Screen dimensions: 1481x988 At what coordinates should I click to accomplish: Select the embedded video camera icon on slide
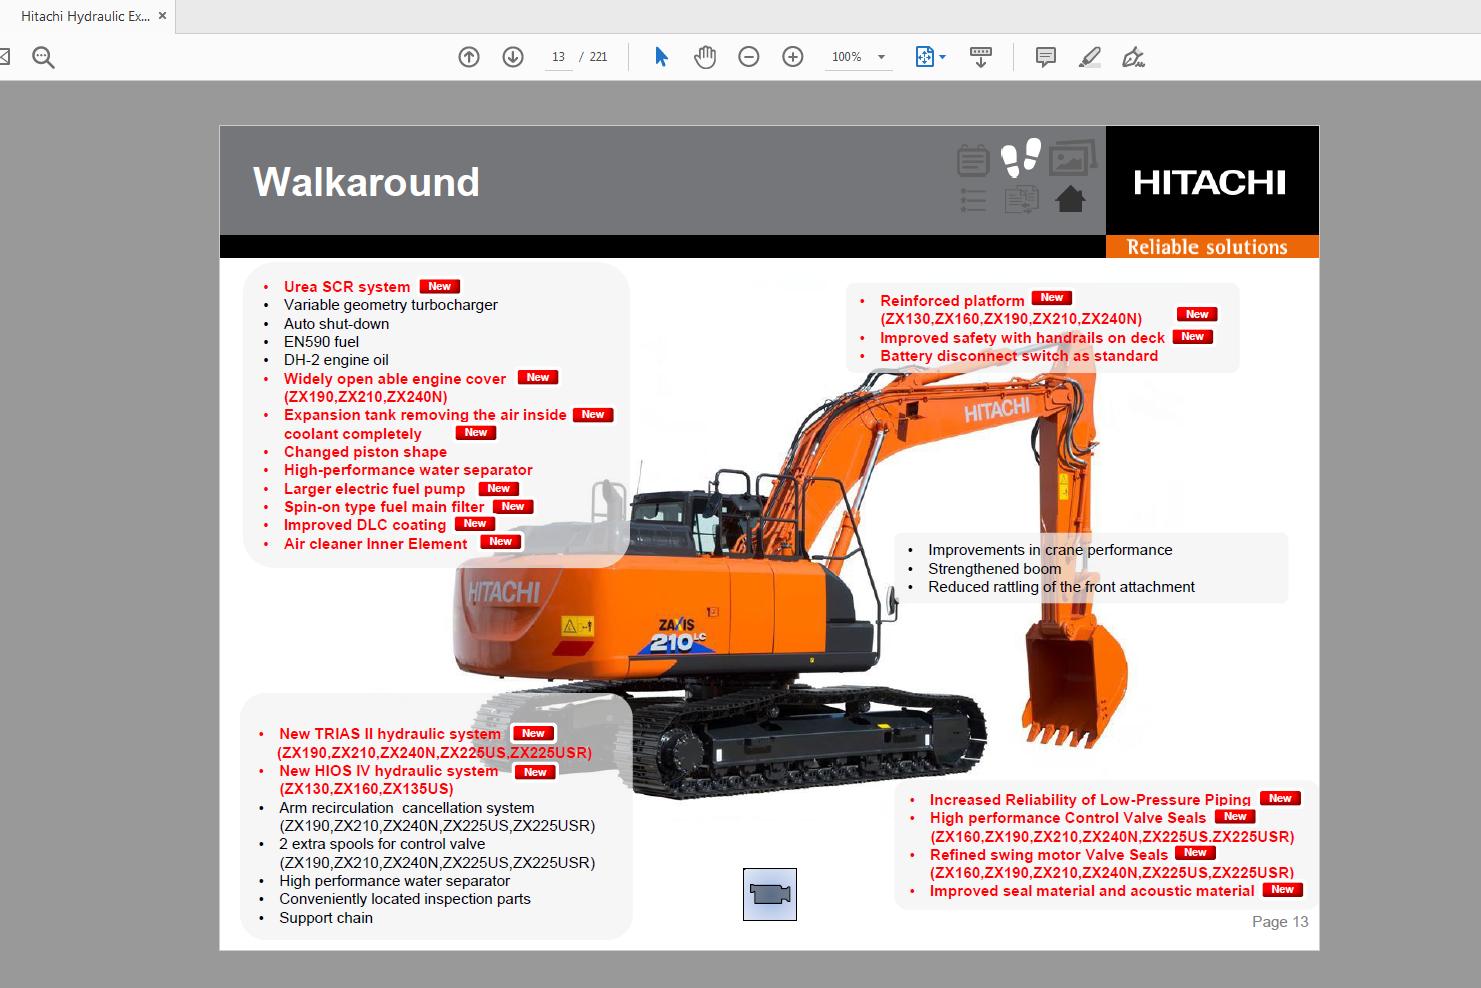[770, 895]
